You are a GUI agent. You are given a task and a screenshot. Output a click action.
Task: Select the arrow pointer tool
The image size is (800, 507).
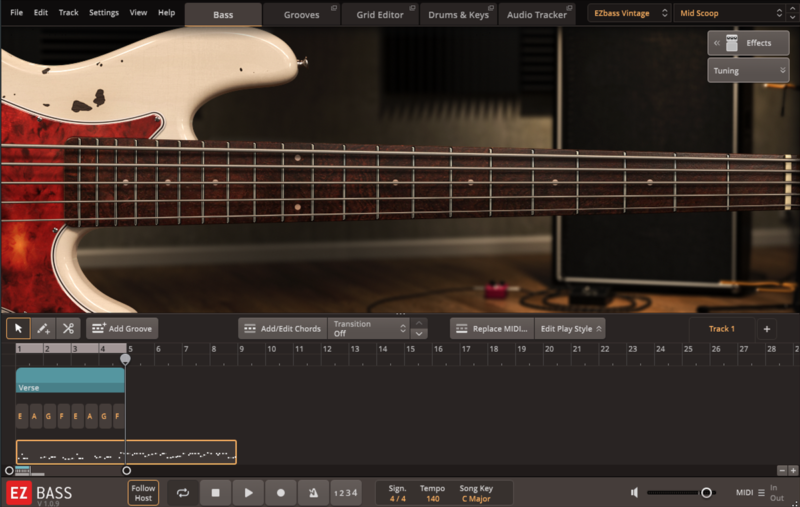coord(18,328)
